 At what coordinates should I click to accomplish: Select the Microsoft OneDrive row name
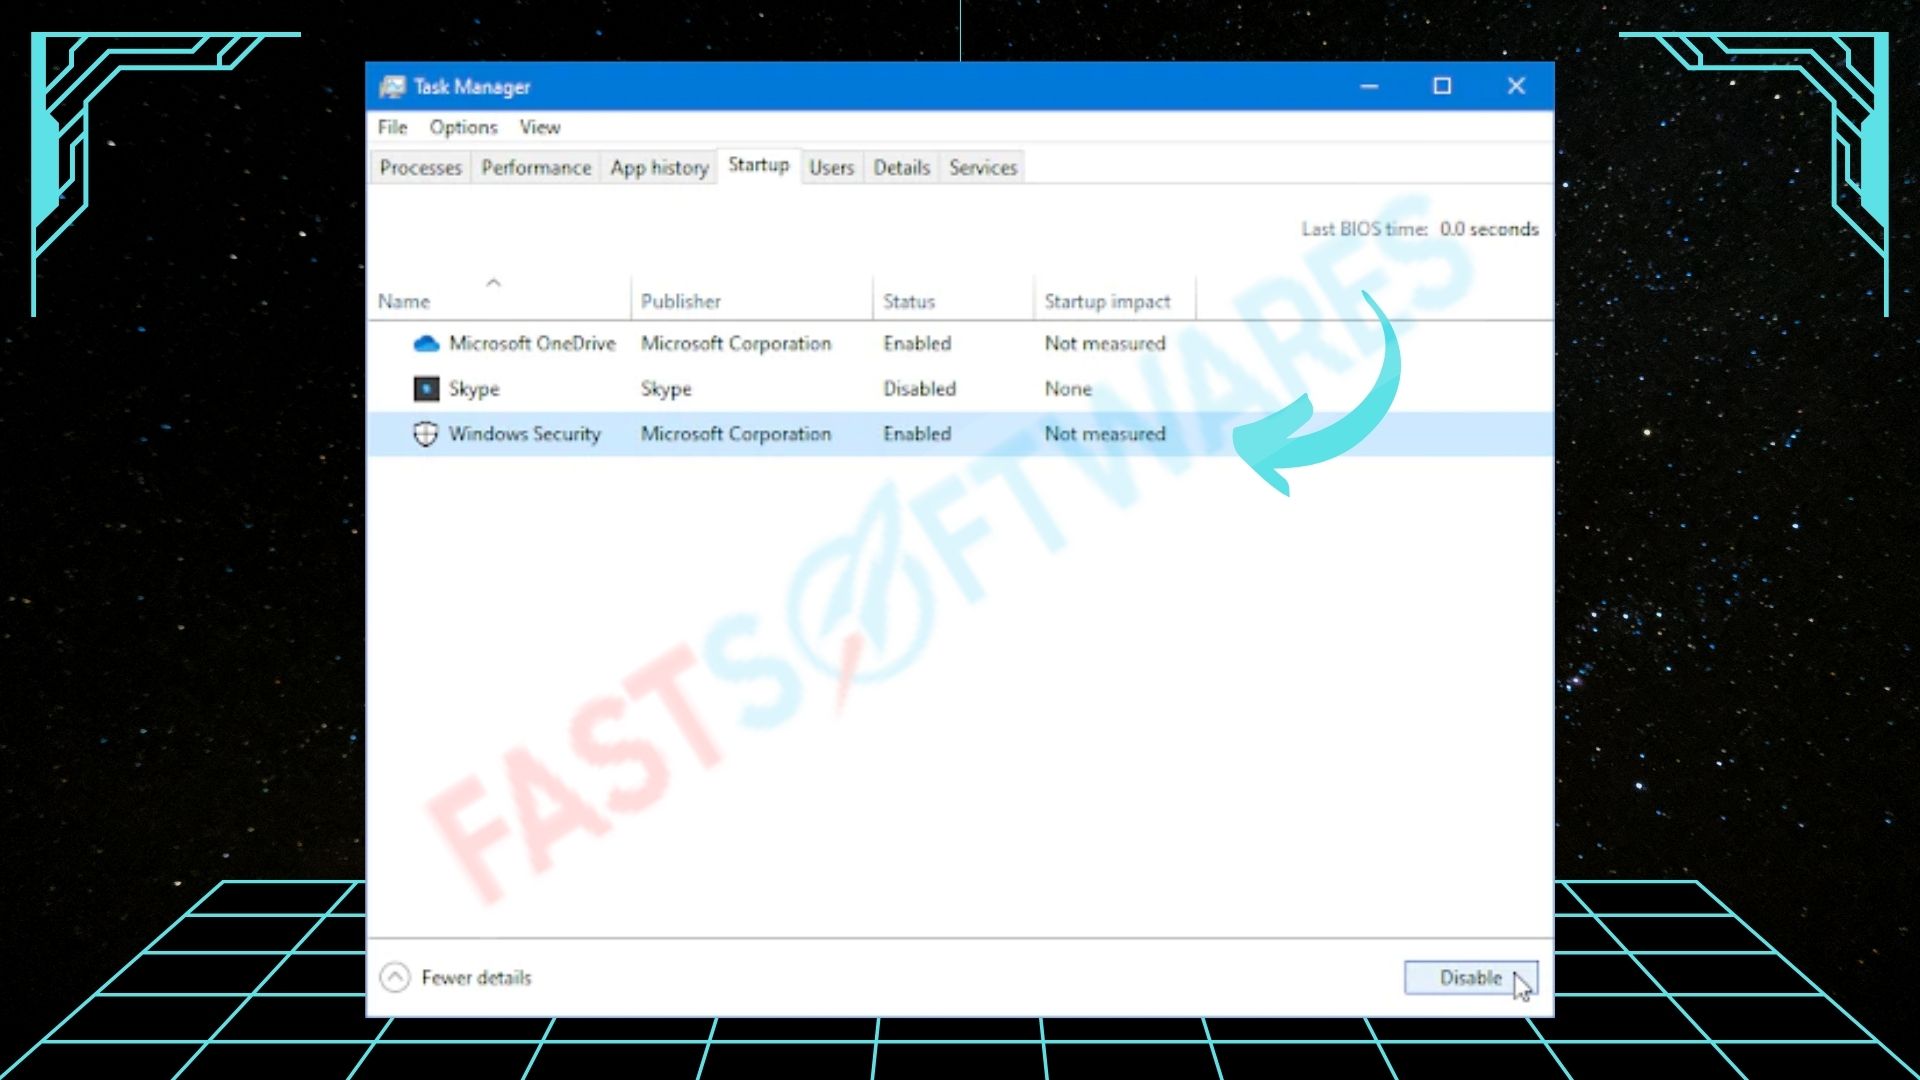(532, 343)
